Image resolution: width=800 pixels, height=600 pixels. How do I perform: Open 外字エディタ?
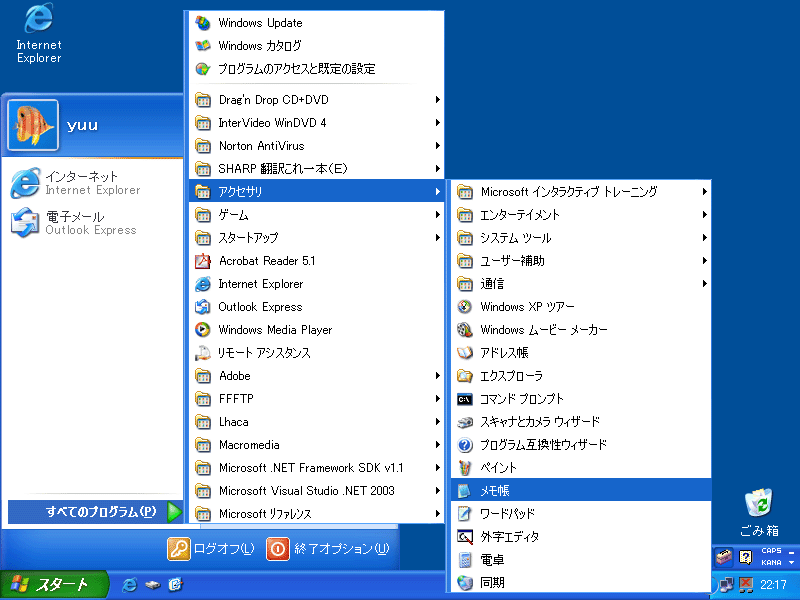tap(581, 537)
